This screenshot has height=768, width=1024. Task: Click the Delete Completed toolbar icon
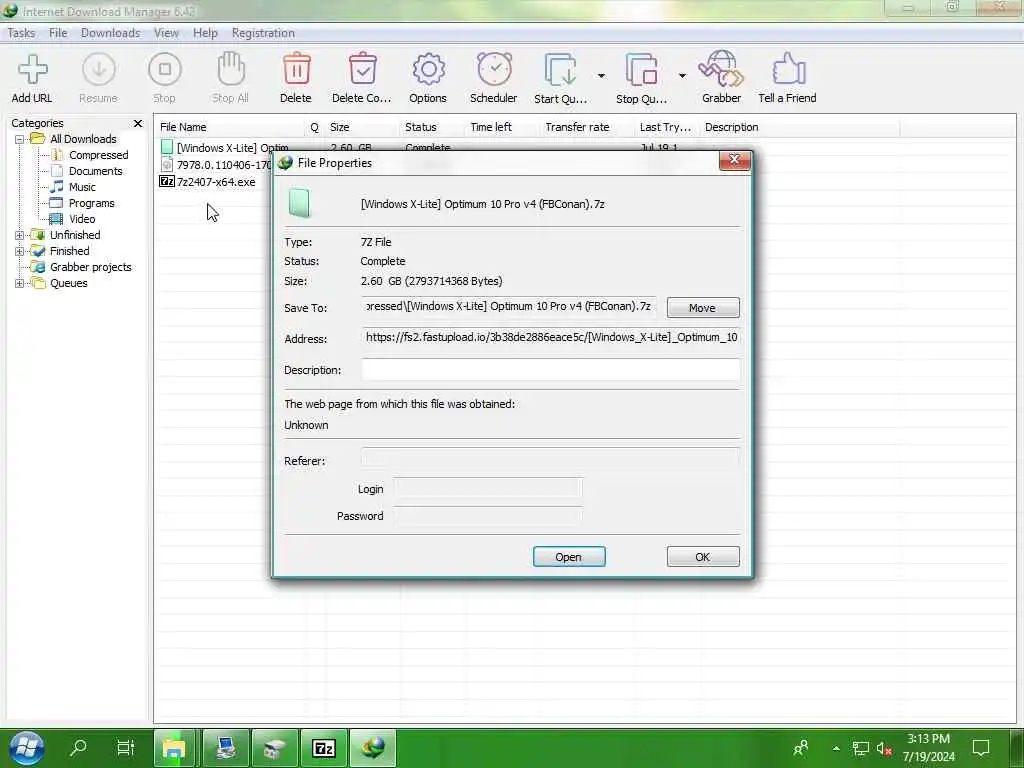click(x=362, y=70)
